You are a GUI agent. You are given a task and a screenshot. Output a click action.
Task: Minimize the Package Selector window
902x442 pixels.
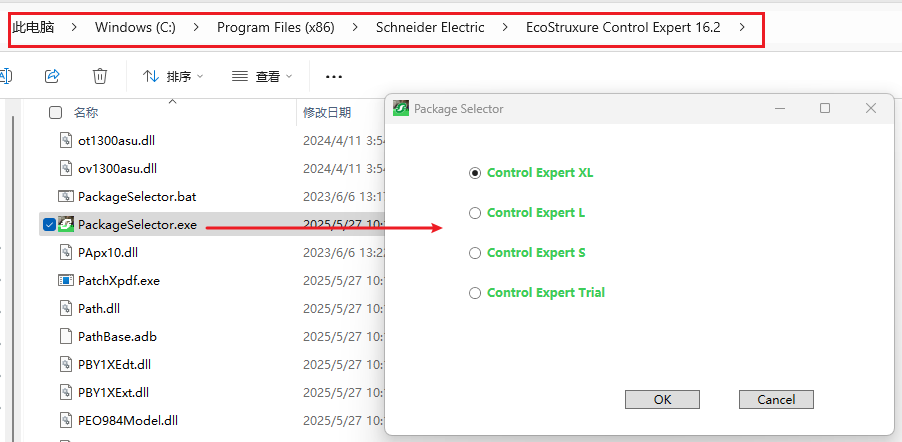click(780, 108)
